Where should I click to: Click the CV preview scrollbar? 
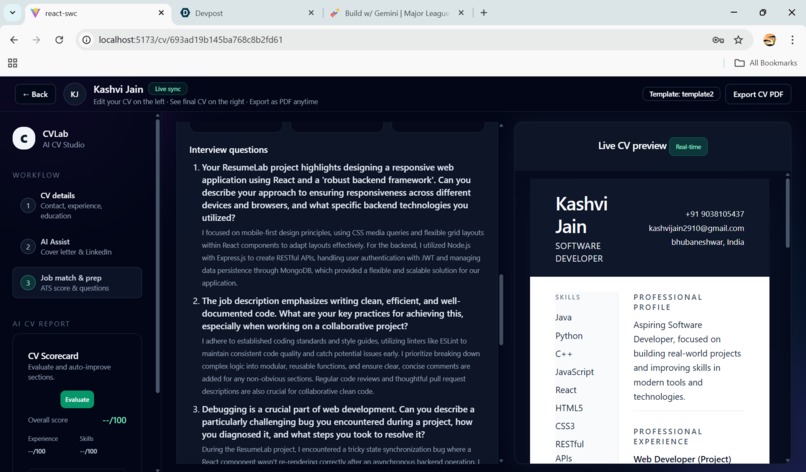point(787,213)
